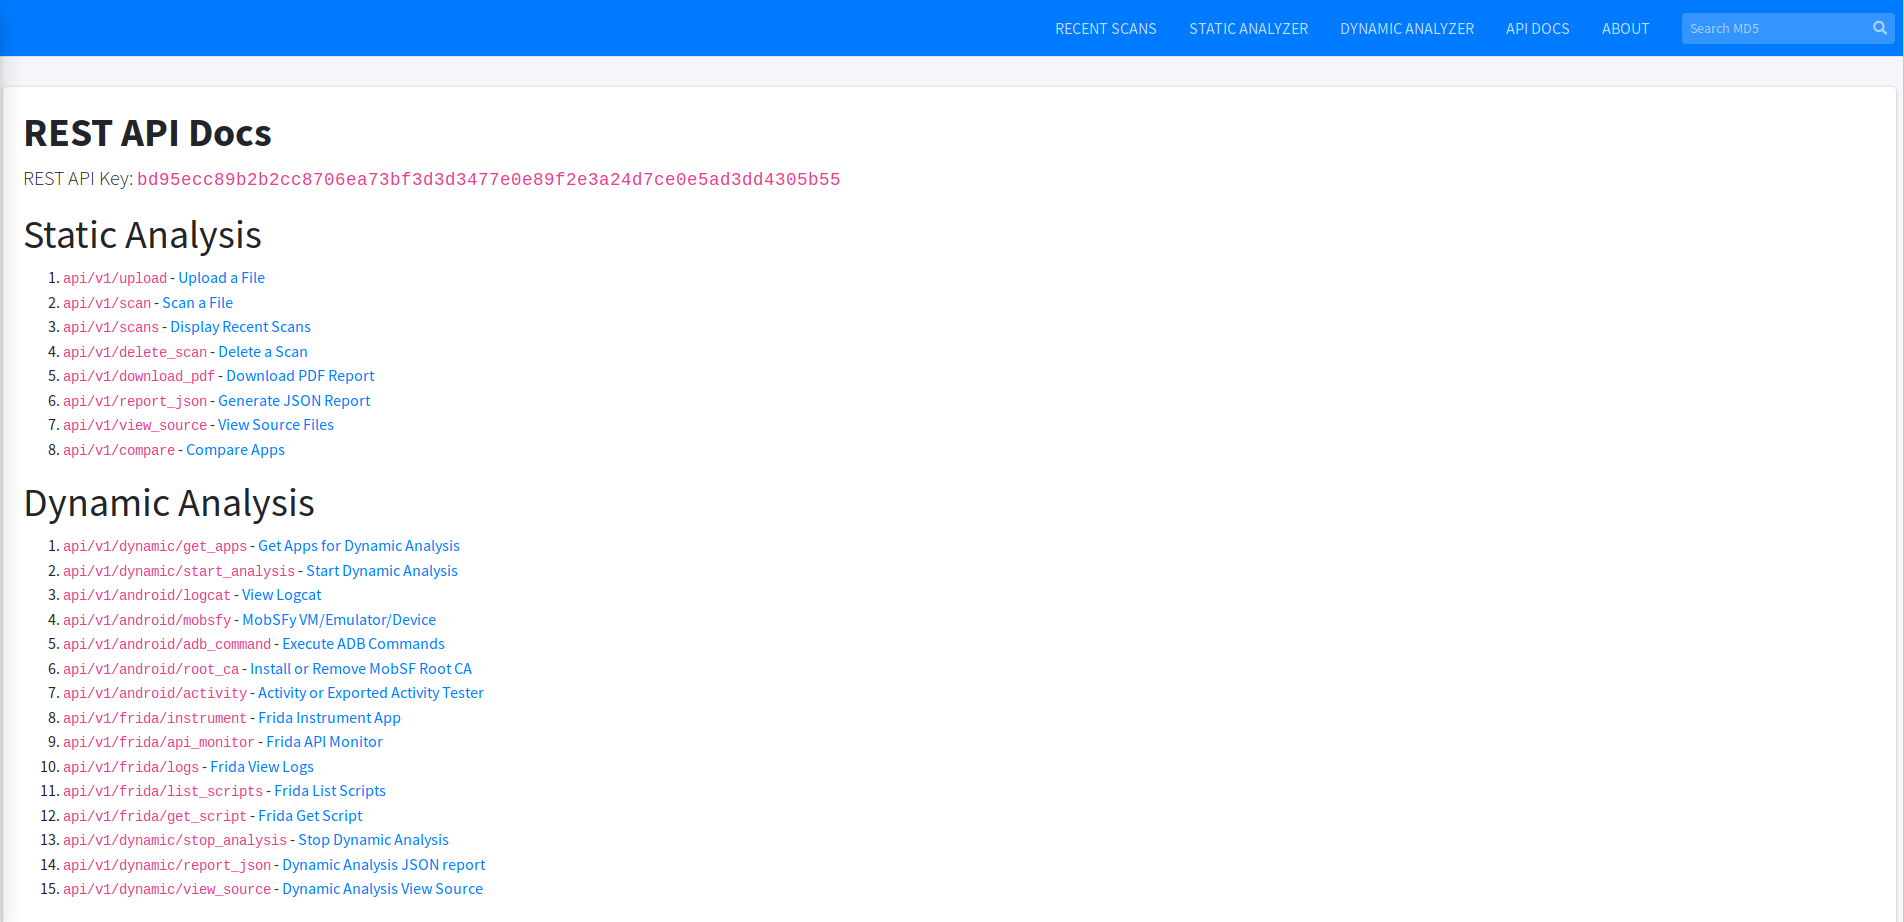Screen dimensions: 1904x922
Task: Open the Start Dynamic Analysis link
Action: [x=382, y=571]
